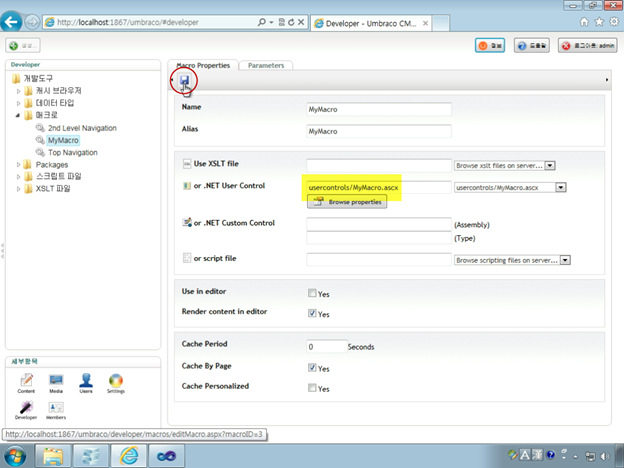
Task: Save the macro with the disk icon
Action: tap(184, 80)
